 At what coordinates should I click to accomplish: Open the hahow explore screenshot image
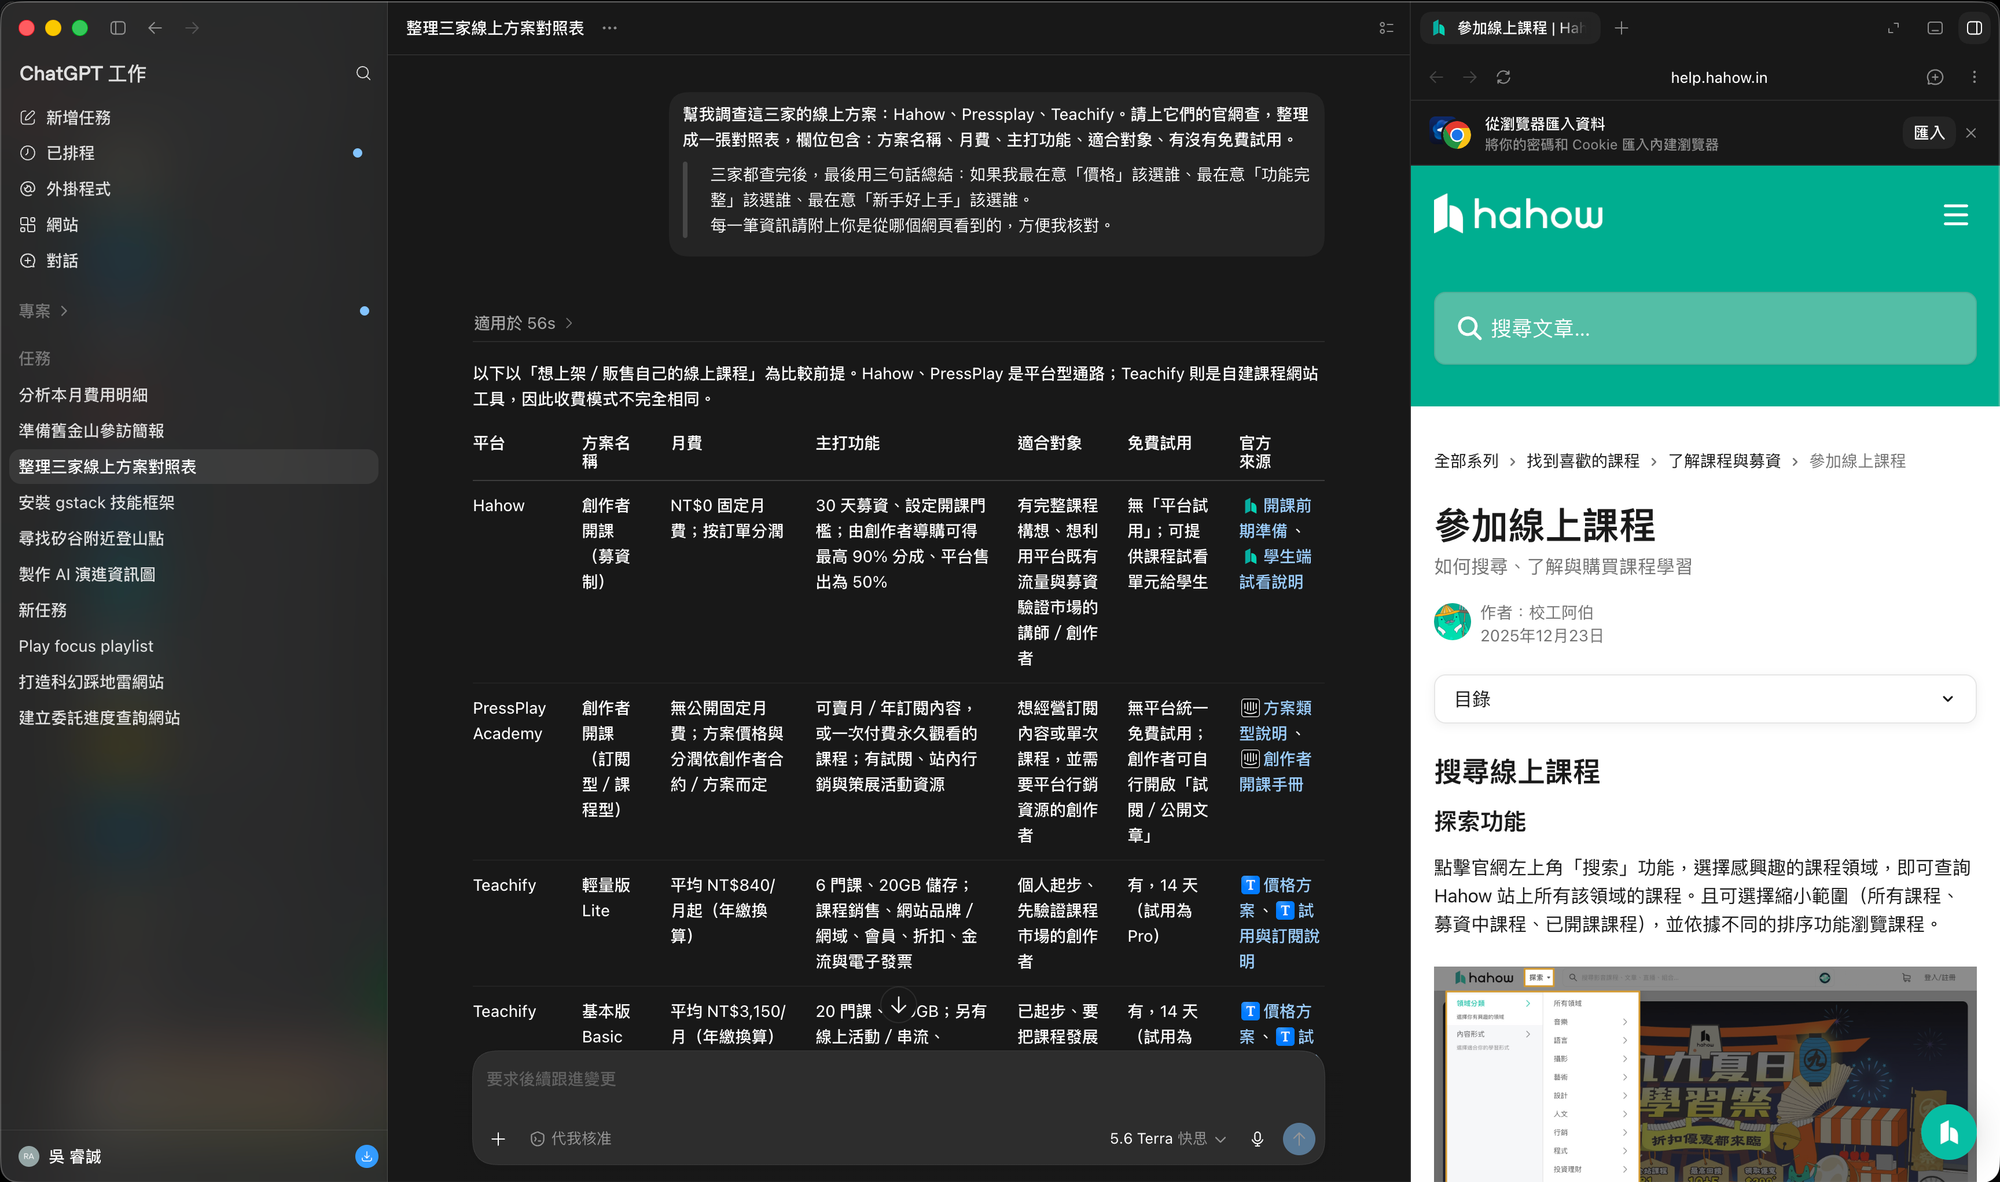click(1705, 1074)
